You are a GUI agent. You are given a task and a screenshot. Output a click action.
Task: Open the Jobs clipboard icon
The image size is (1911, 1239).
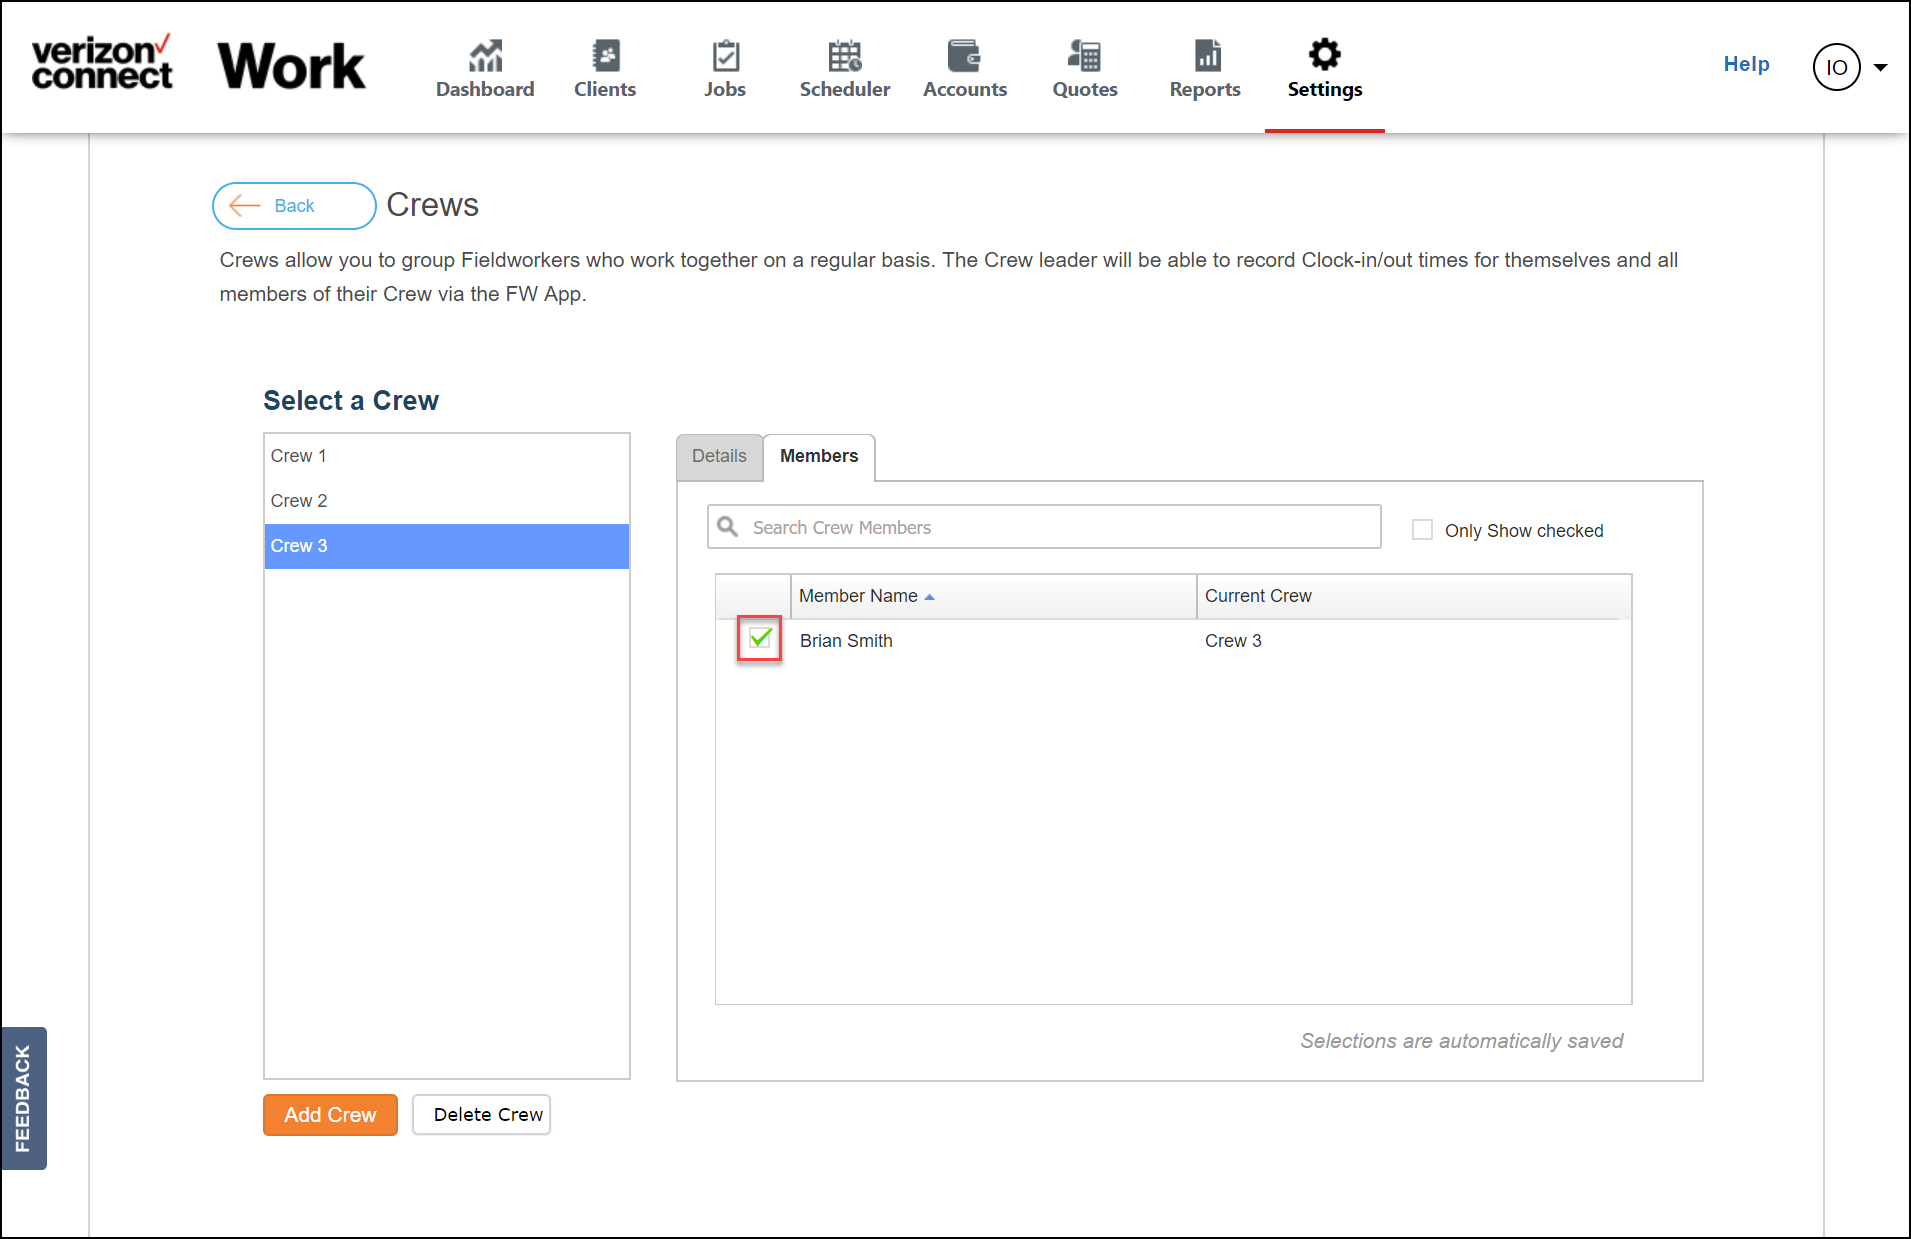725,55
